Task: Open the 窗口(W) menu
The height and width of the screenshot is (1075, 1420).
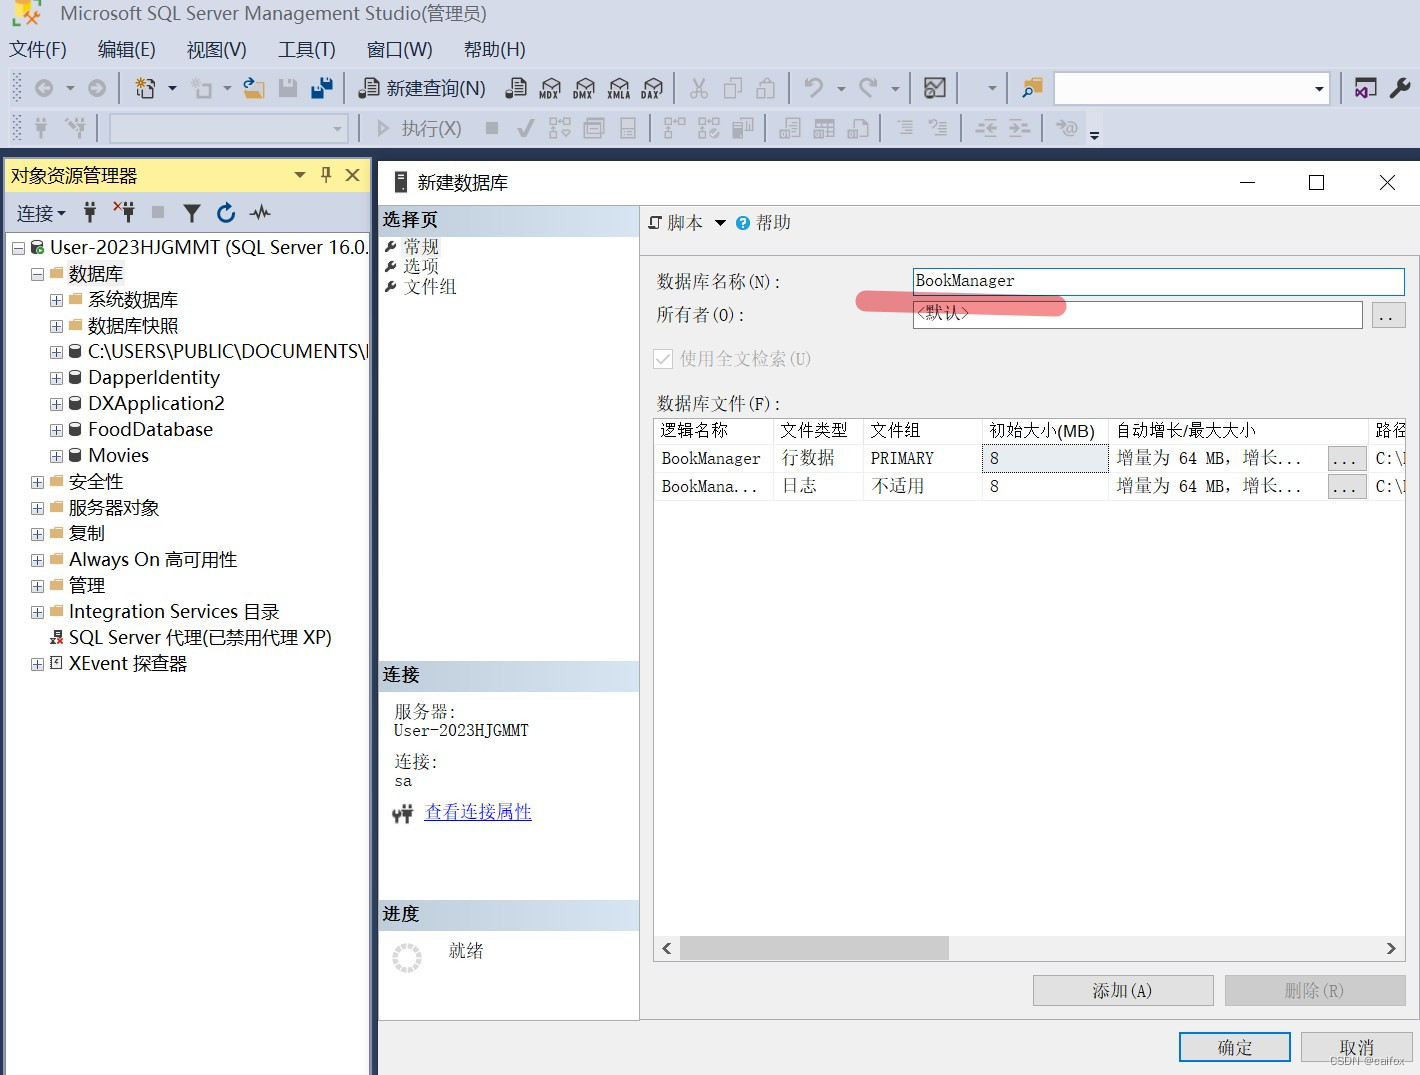Action: click(399, 50)
